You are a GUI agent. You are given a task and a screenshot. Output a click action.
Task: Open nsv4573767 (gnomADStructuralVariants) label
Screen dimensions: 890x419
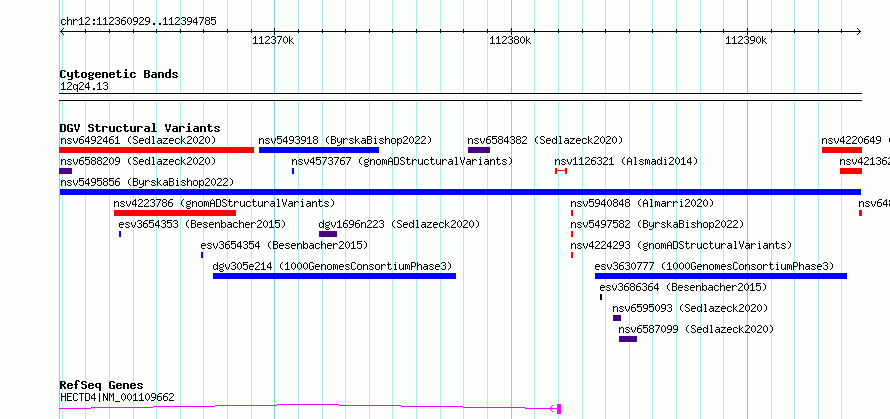point(402,161)
